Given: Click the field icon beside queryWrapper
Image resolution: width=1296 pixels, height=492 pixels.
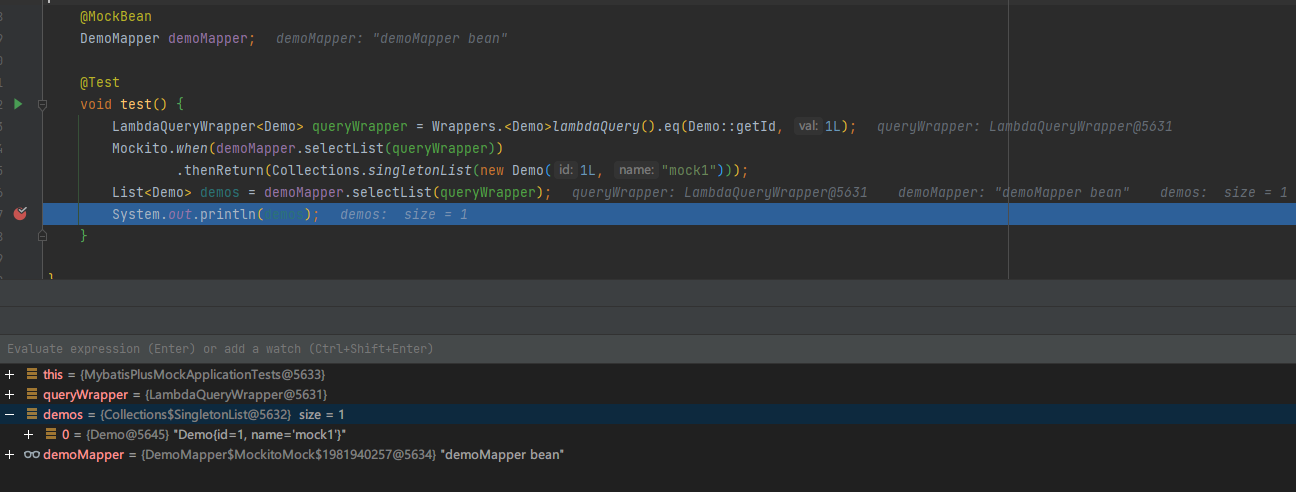Looking at the screenshot, I should pos(32,394).
